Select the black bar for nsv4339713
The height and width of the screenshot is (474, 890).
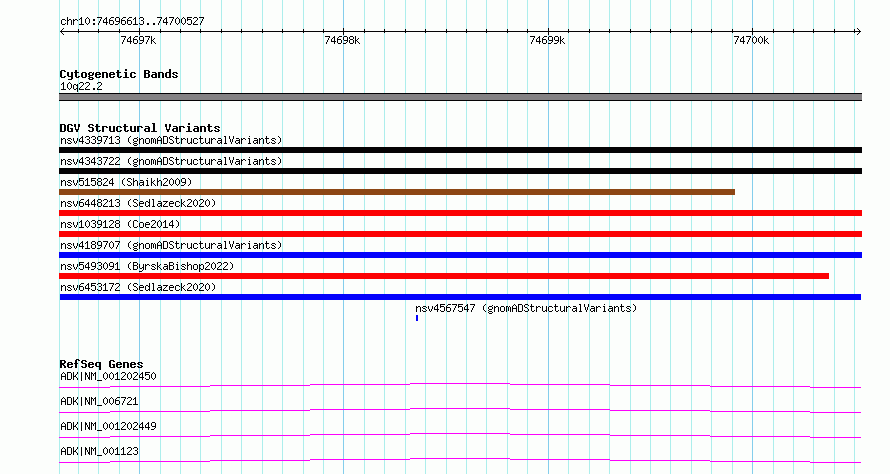coord(460,150)
